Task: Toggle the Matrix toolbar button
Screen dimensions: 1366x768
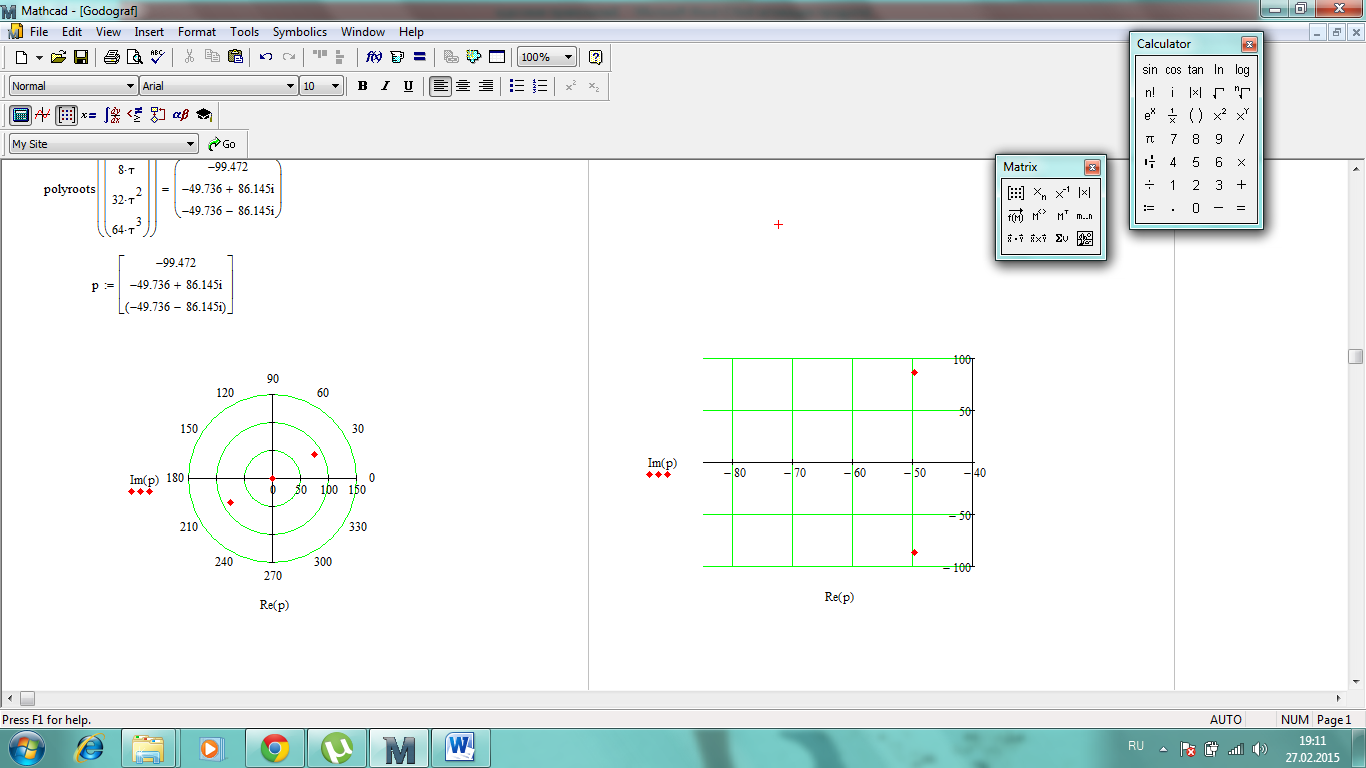Action: point(66,115)
